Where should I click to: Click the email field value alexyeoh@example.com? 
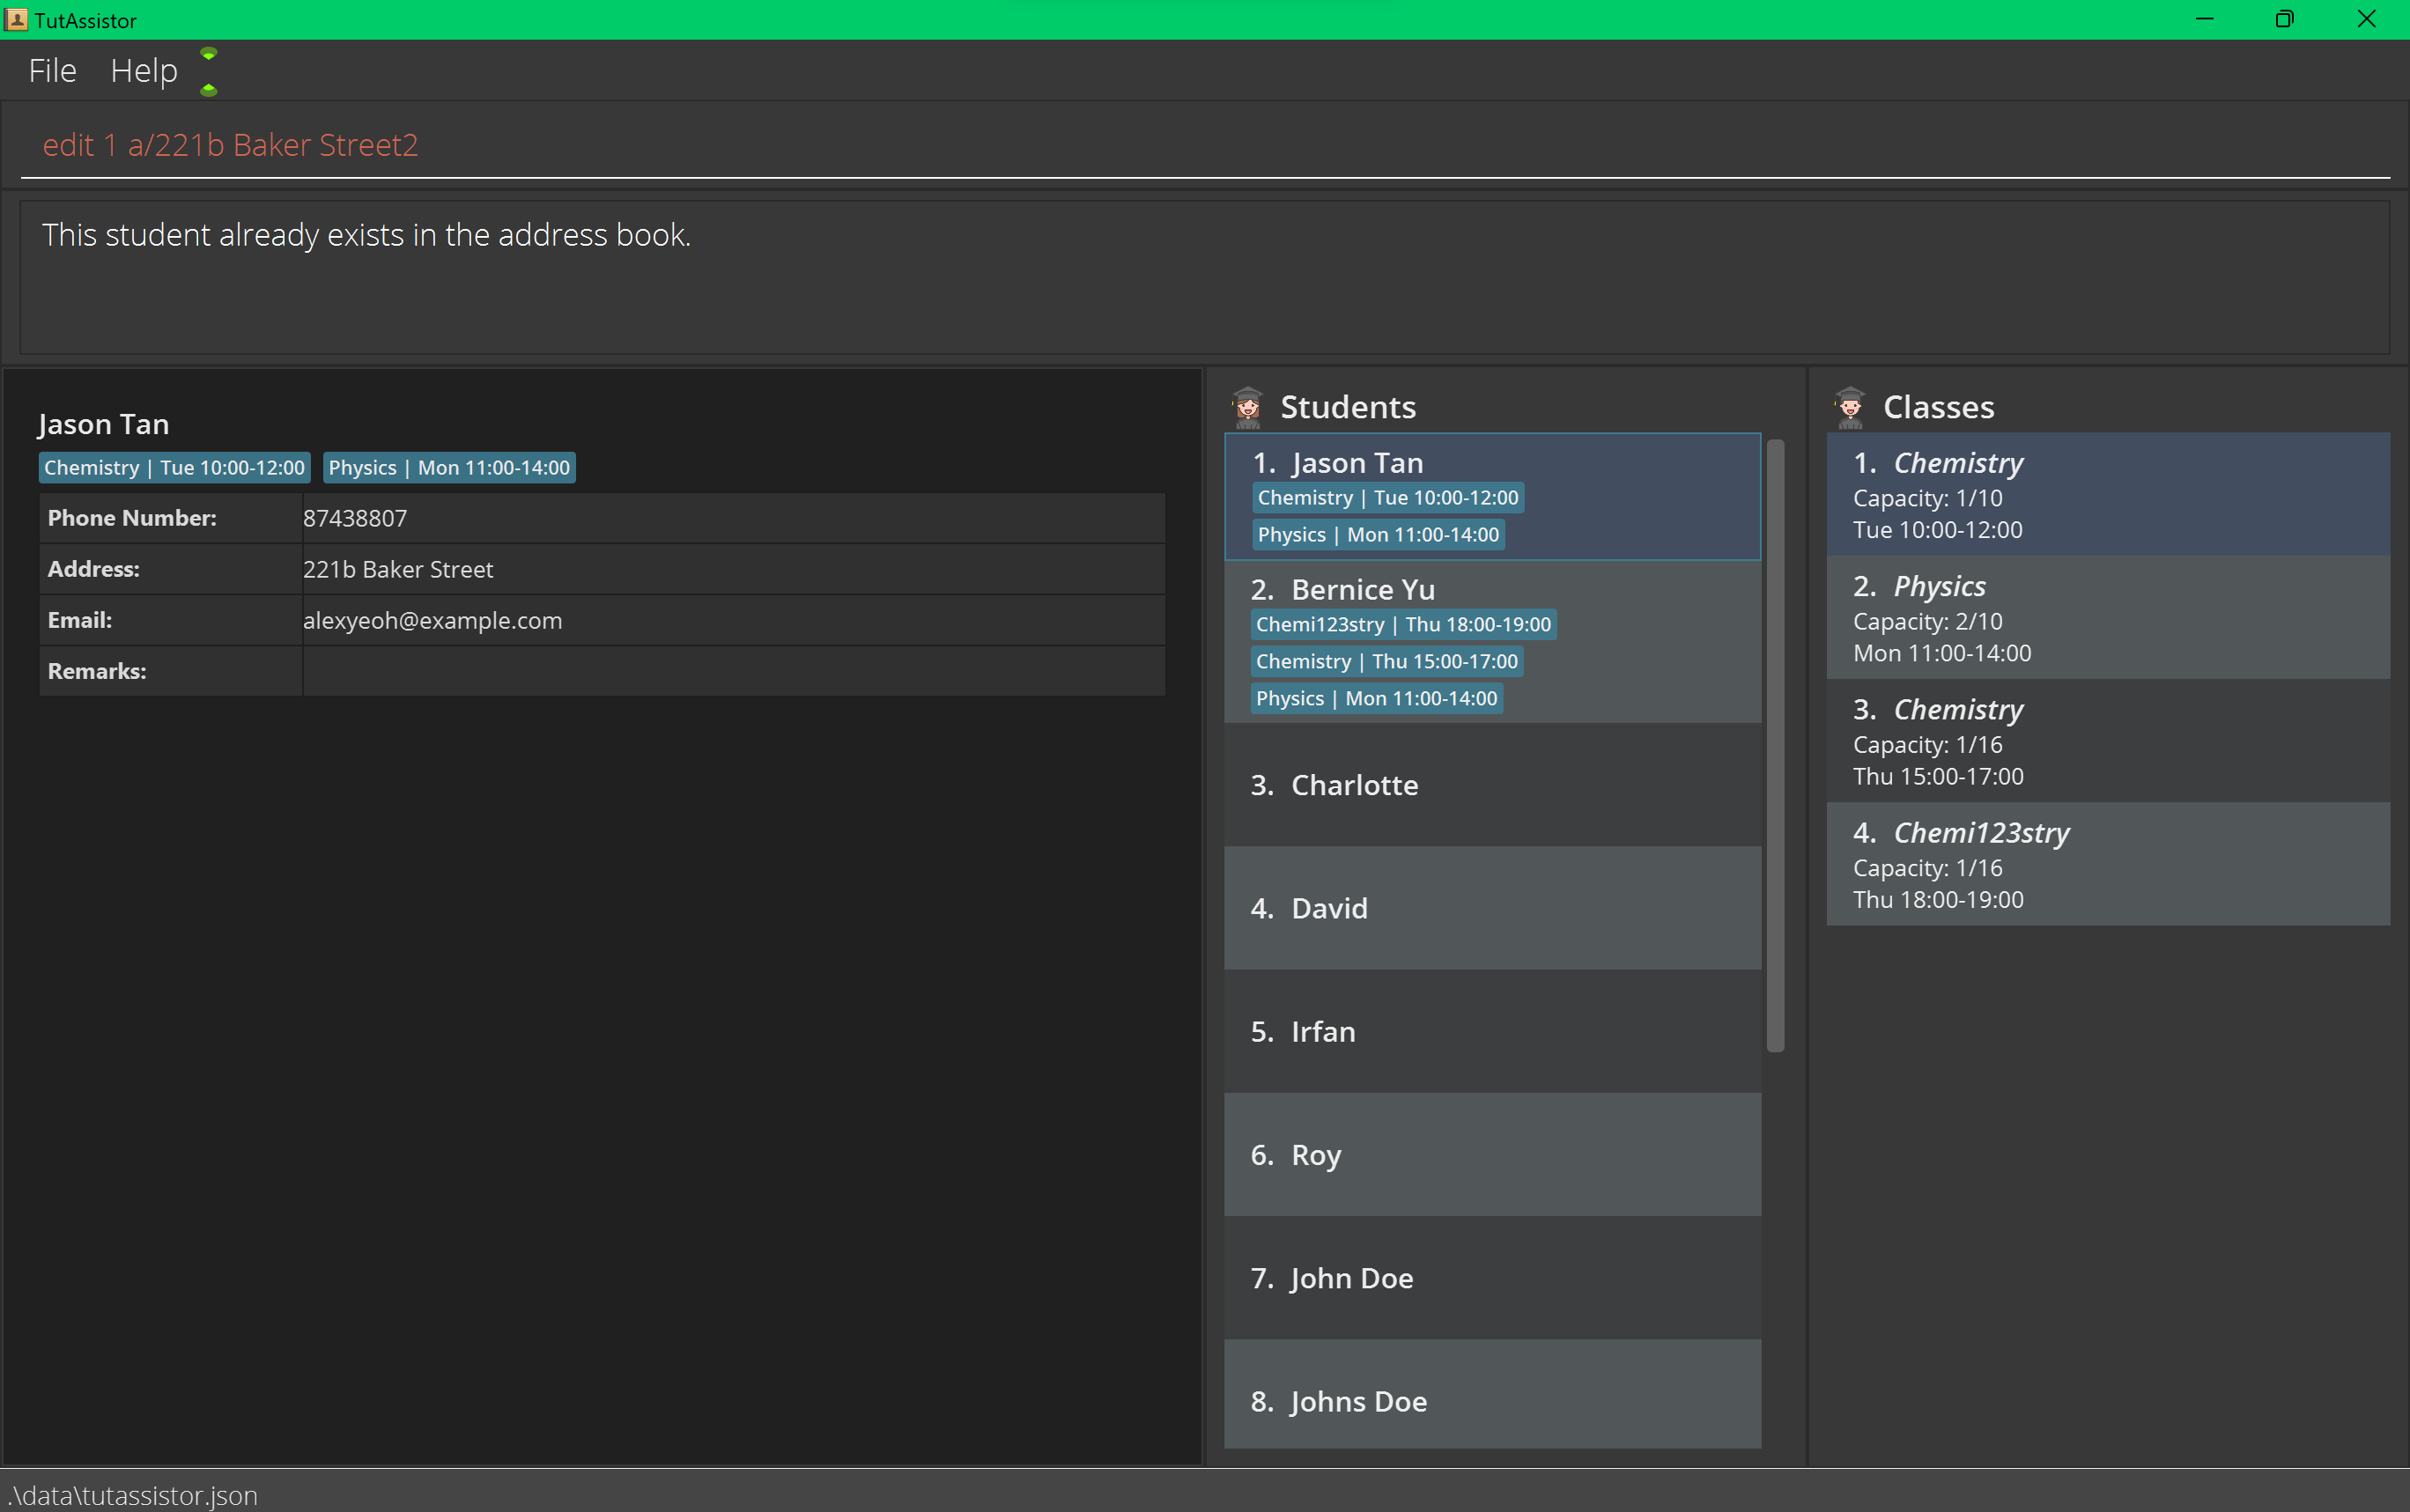pos(432,621)
